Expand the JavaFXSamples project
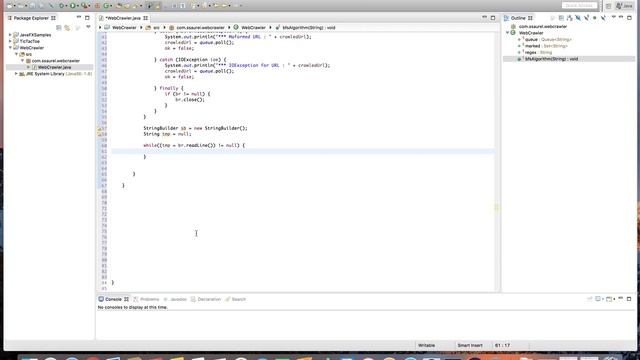 [10, 35]
